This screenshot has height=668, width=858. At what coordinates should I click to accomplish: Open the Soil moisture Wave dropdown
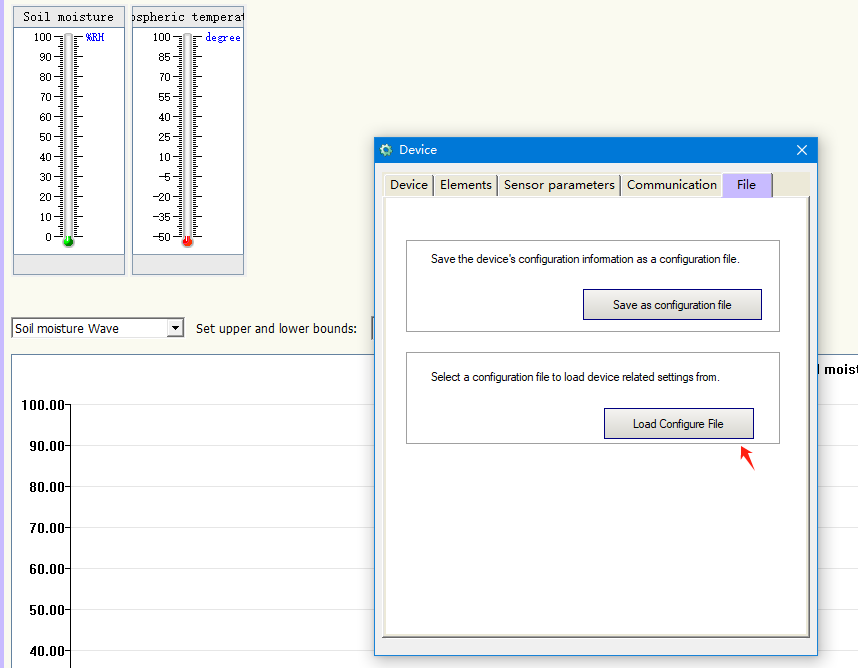point(90,327)
